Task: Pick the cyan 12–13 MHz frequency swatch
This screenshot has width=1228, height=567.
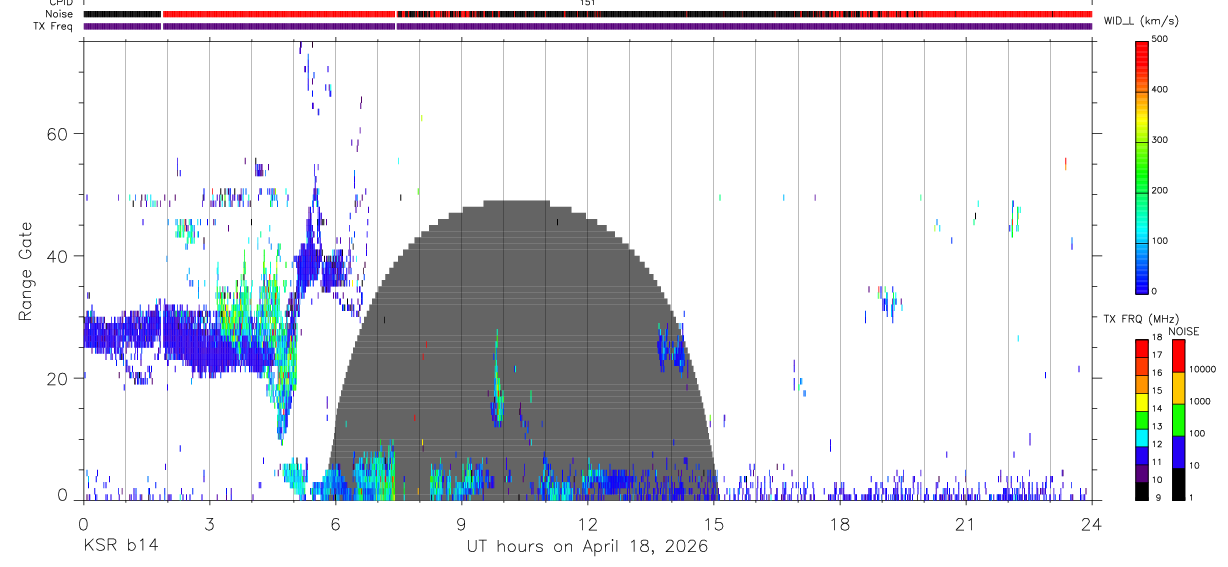Action: click(1142, 437)
